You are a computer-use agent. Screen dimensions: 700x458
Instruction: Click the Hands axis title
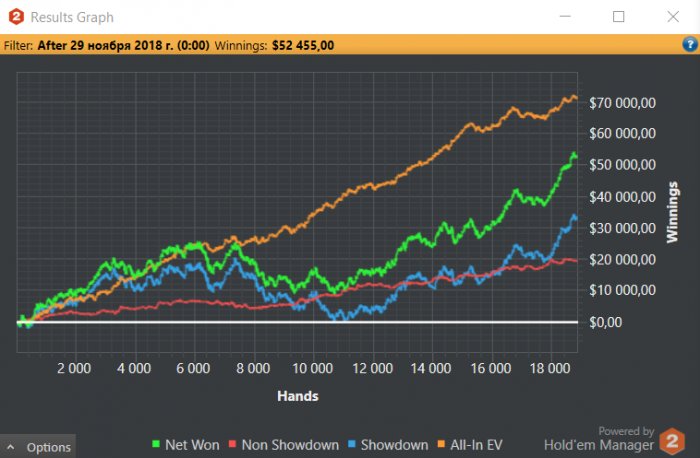(x=298, y=396)
